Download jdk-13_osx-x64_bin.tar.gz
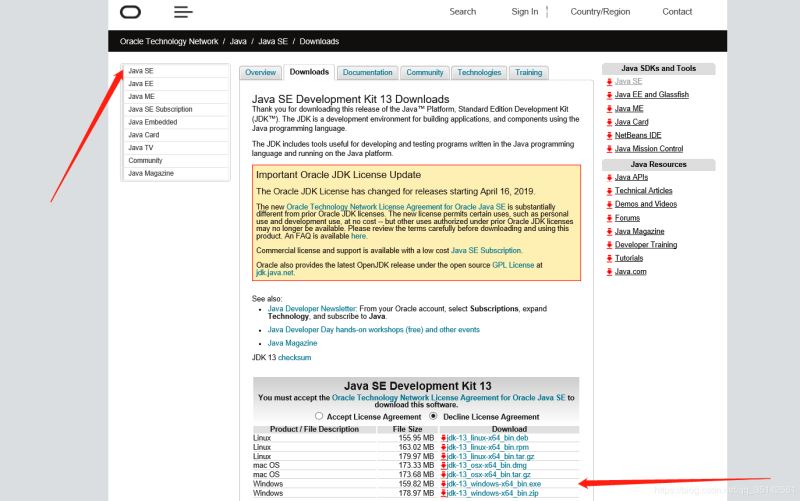This screenshot has width=800, height=501. point(489,474)
